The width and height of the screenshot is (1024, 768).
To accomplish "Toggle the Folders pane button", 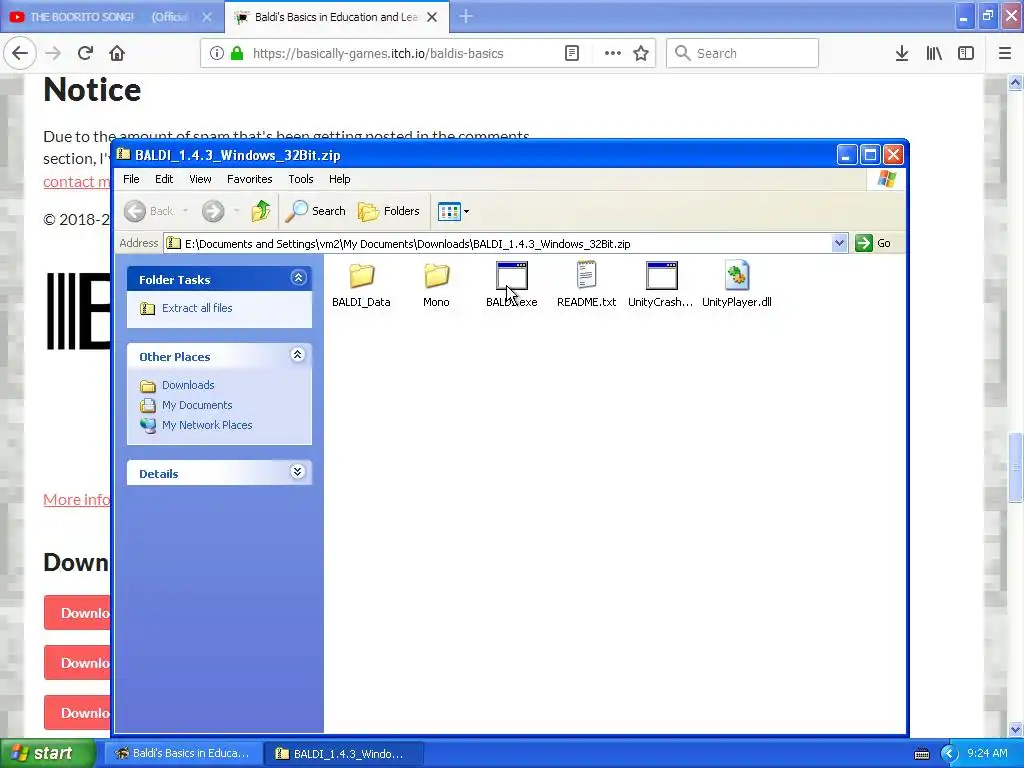I will (x=389, y=211).
